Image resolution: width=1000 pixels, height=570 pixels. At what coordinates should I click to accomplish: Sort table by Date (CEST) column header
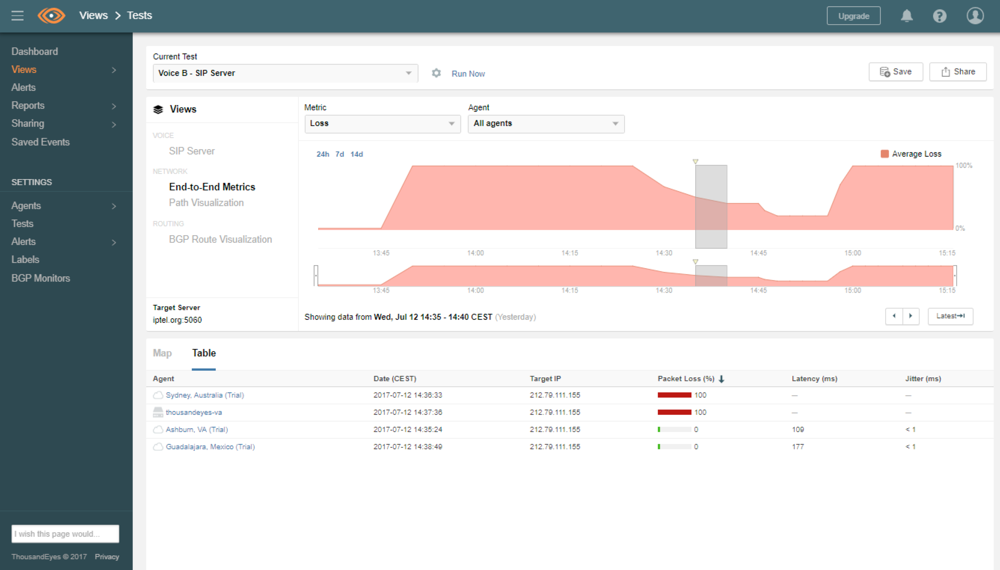pos(395,379)
